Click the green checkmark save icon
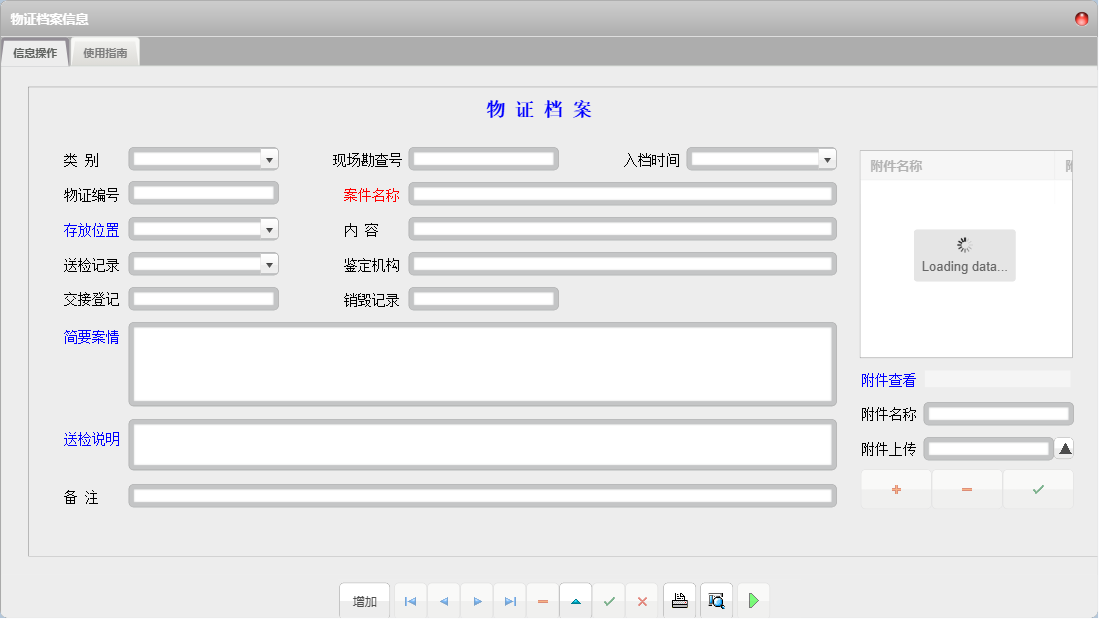This screenshot has width=1120, height=622. [609, 600]
